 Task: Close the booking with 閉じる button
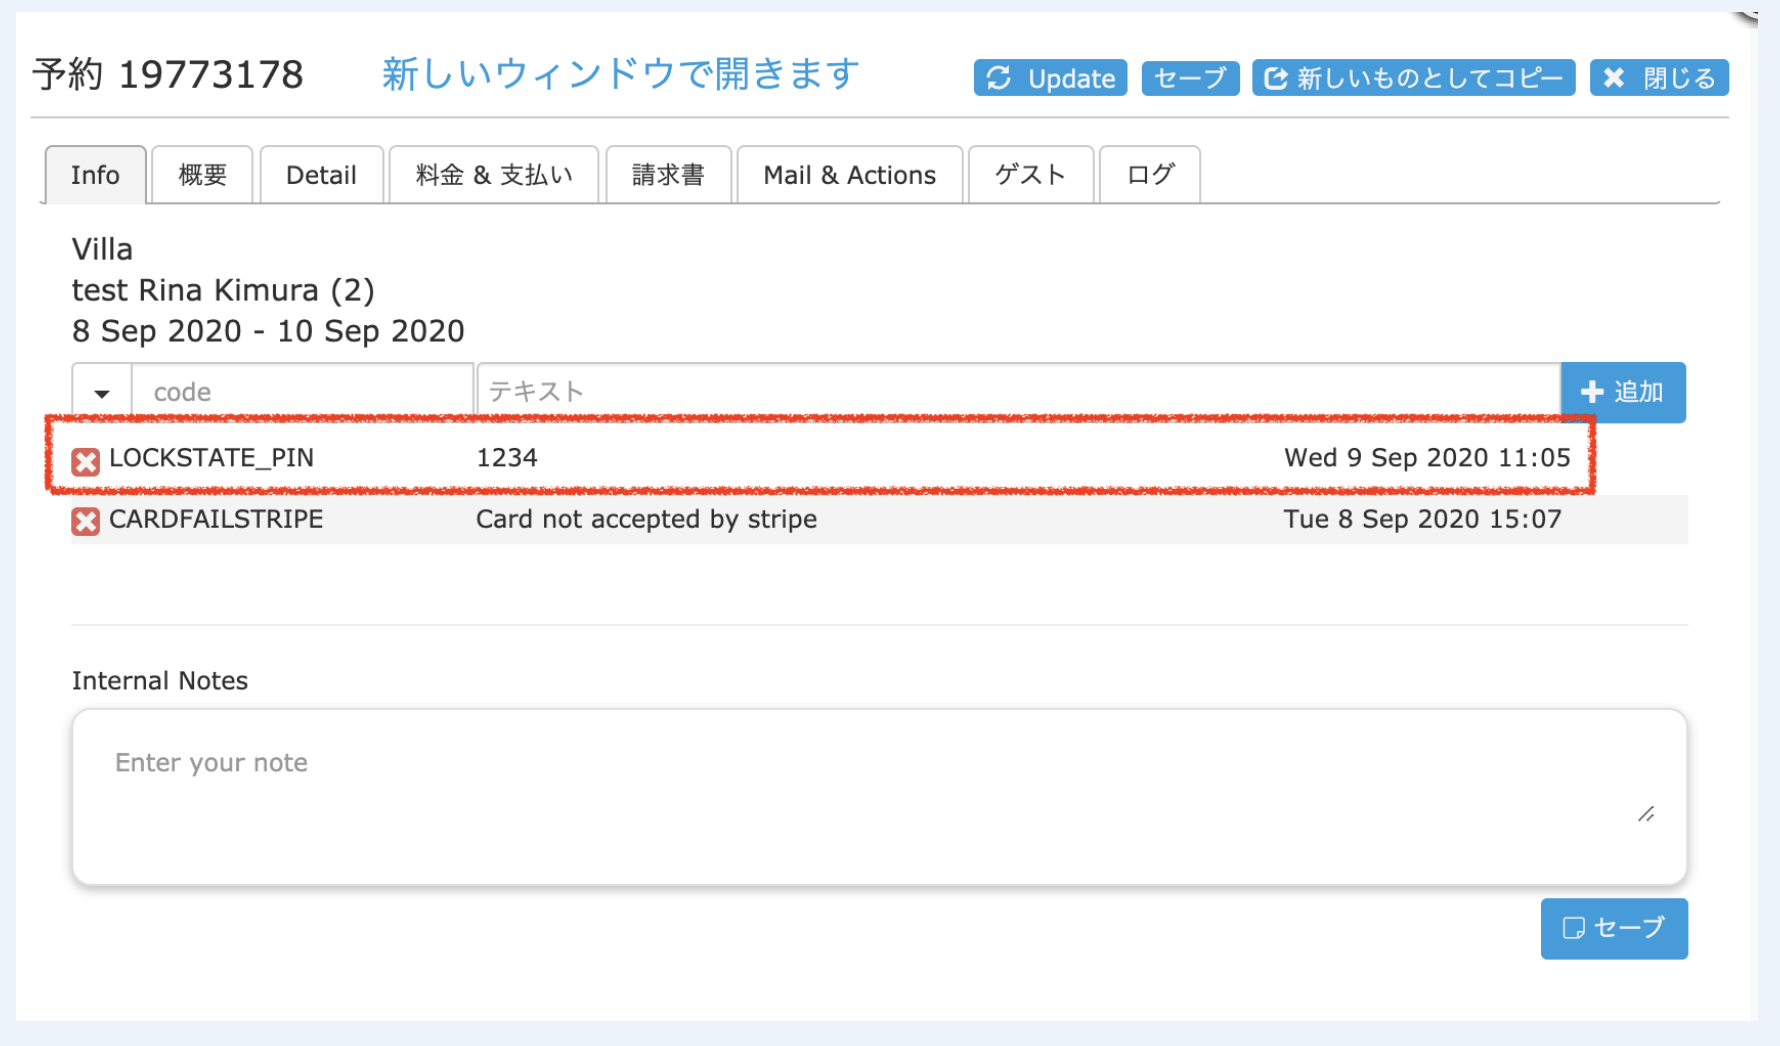[1658, 78]
